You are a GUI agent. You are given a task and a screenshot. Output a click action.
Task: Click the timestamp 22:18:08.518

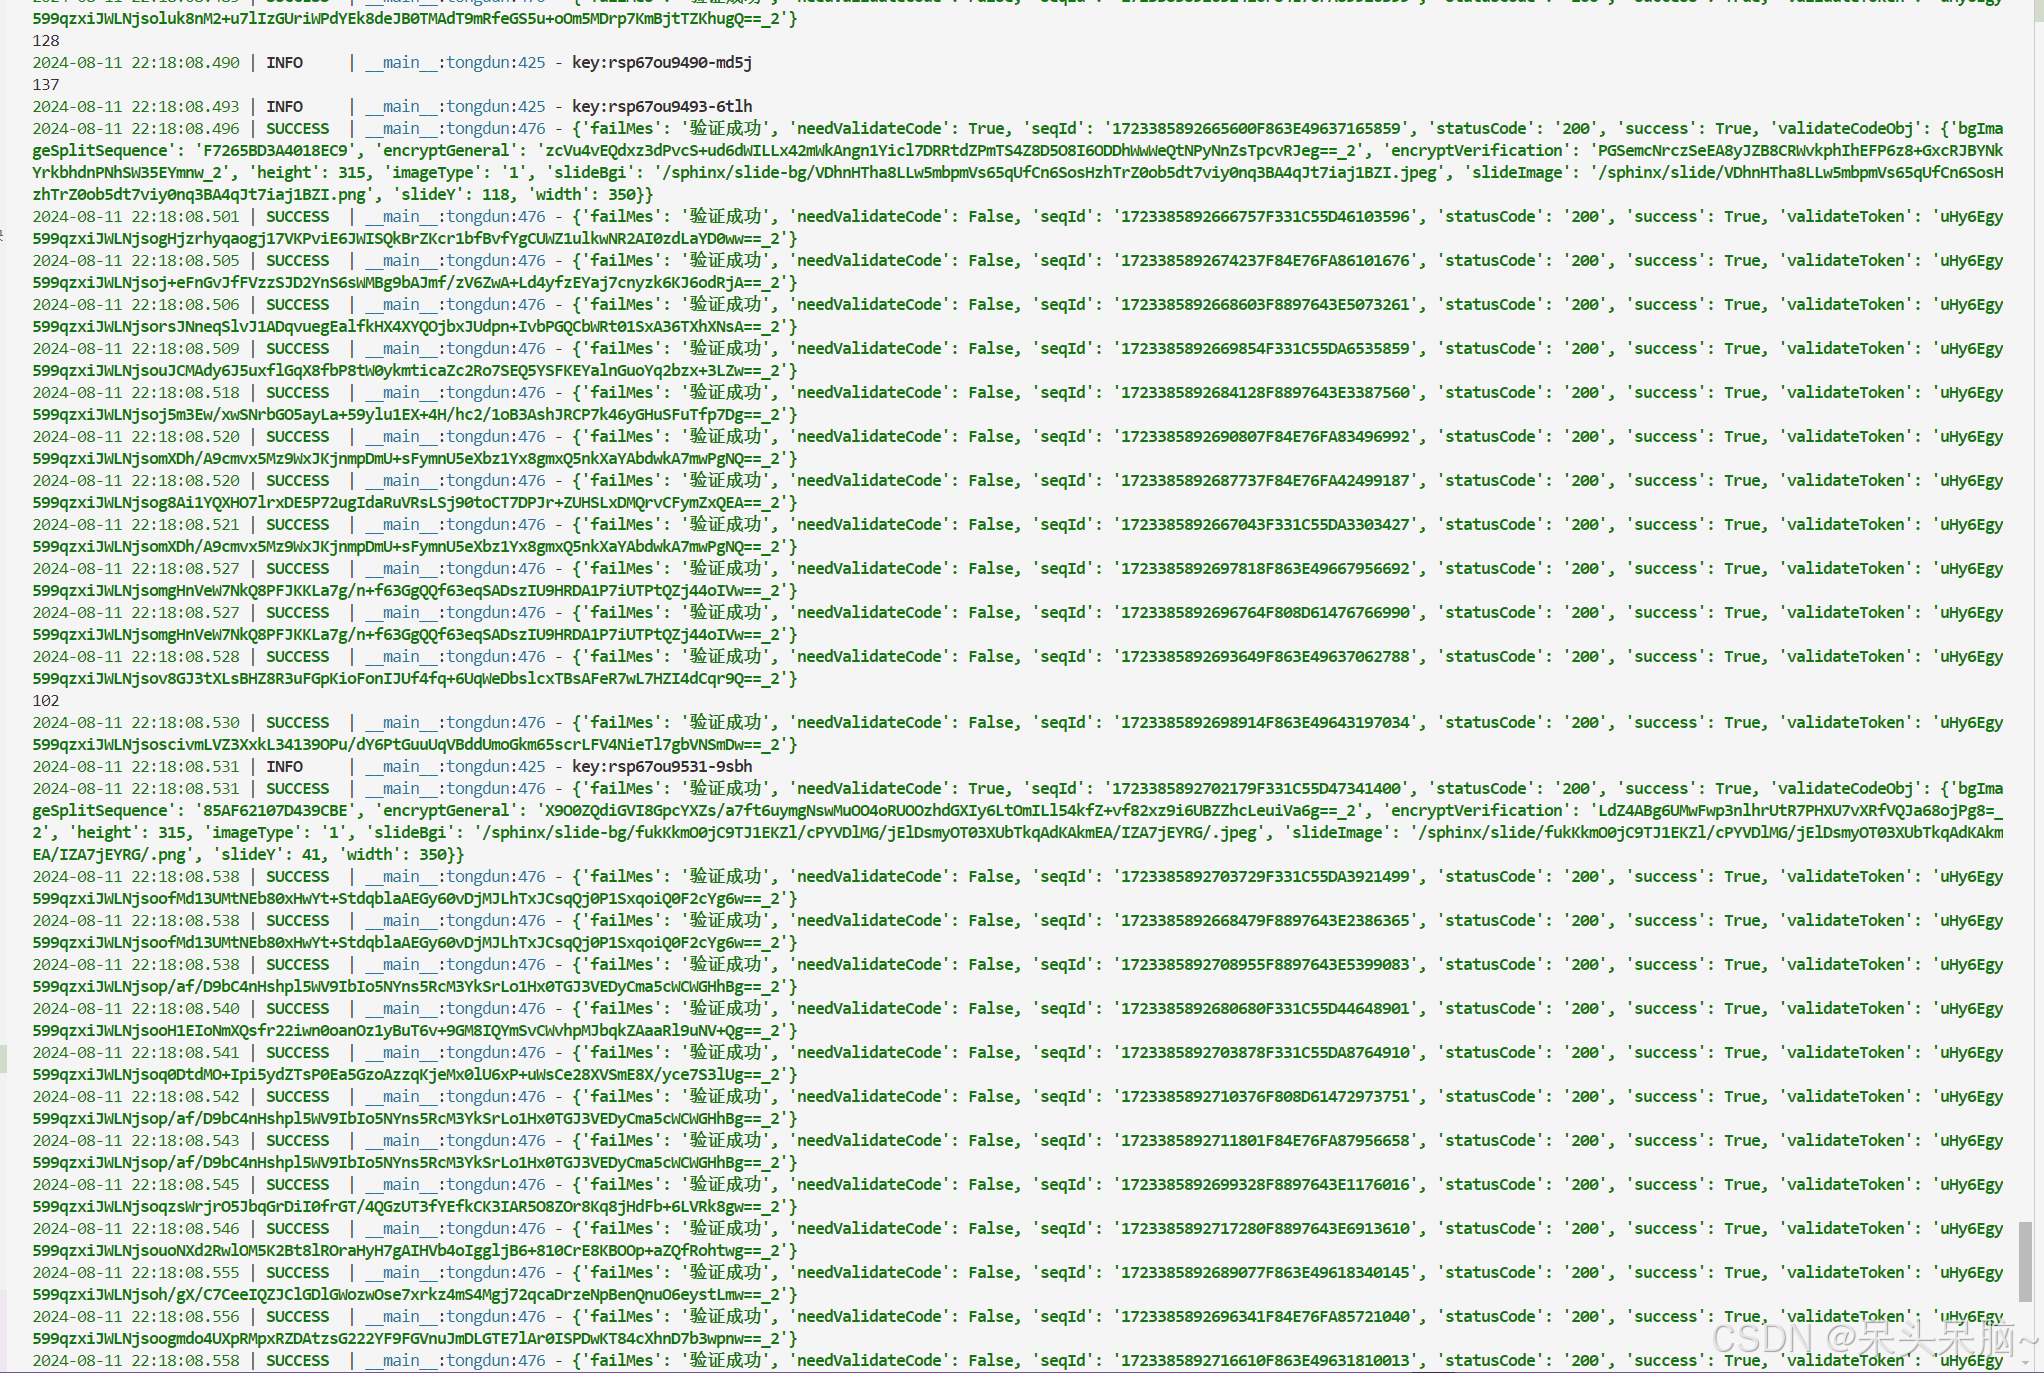[x=185, y=393]
